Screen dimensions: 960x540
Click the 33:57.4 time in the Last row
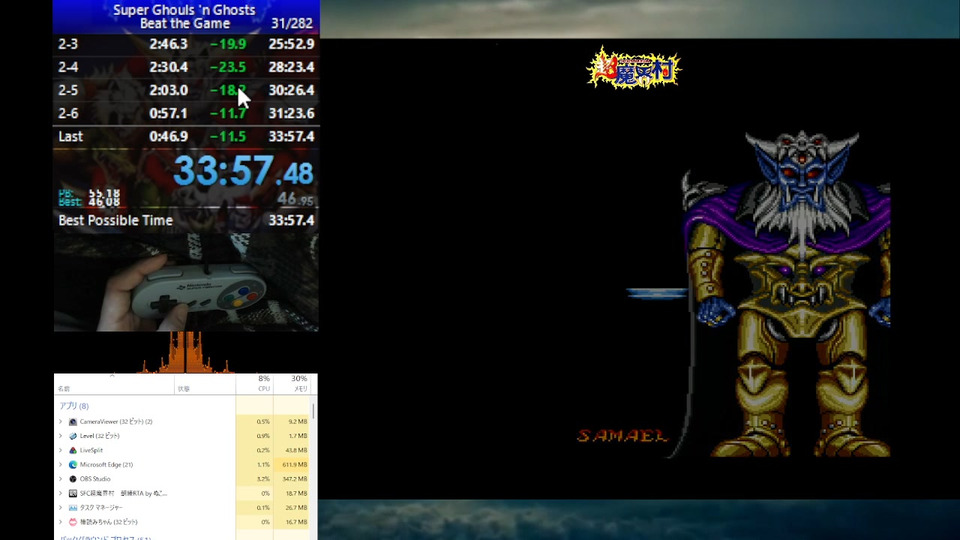coord(291,136)
